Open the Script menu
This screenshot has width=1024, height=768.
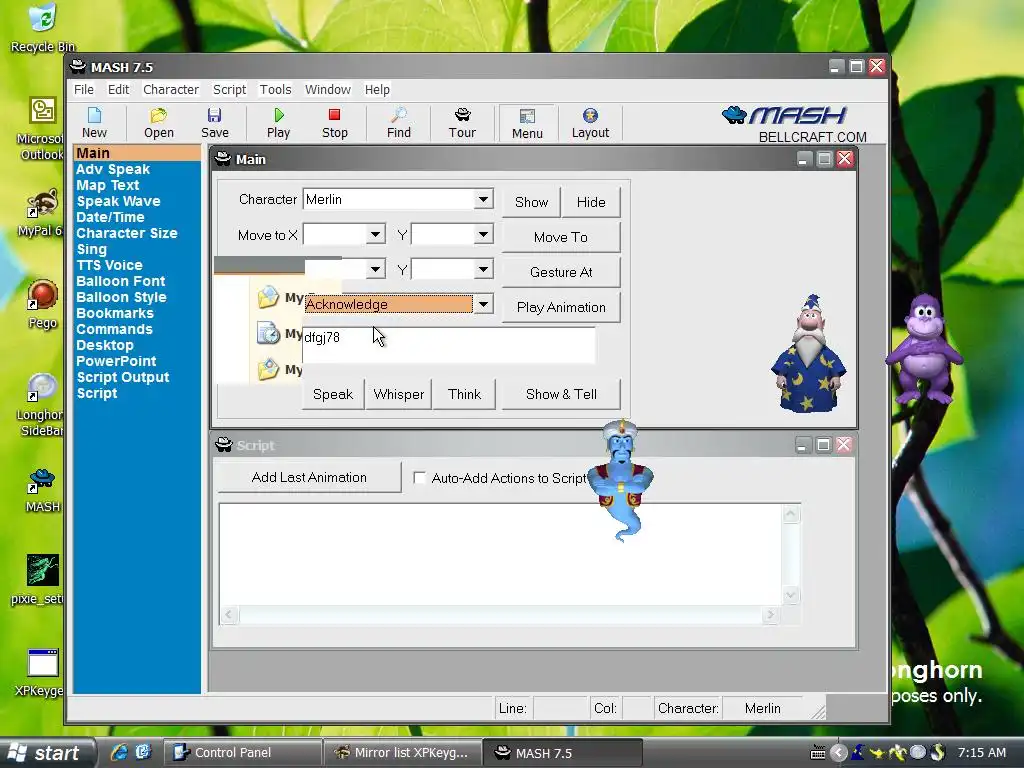point(229,89)
